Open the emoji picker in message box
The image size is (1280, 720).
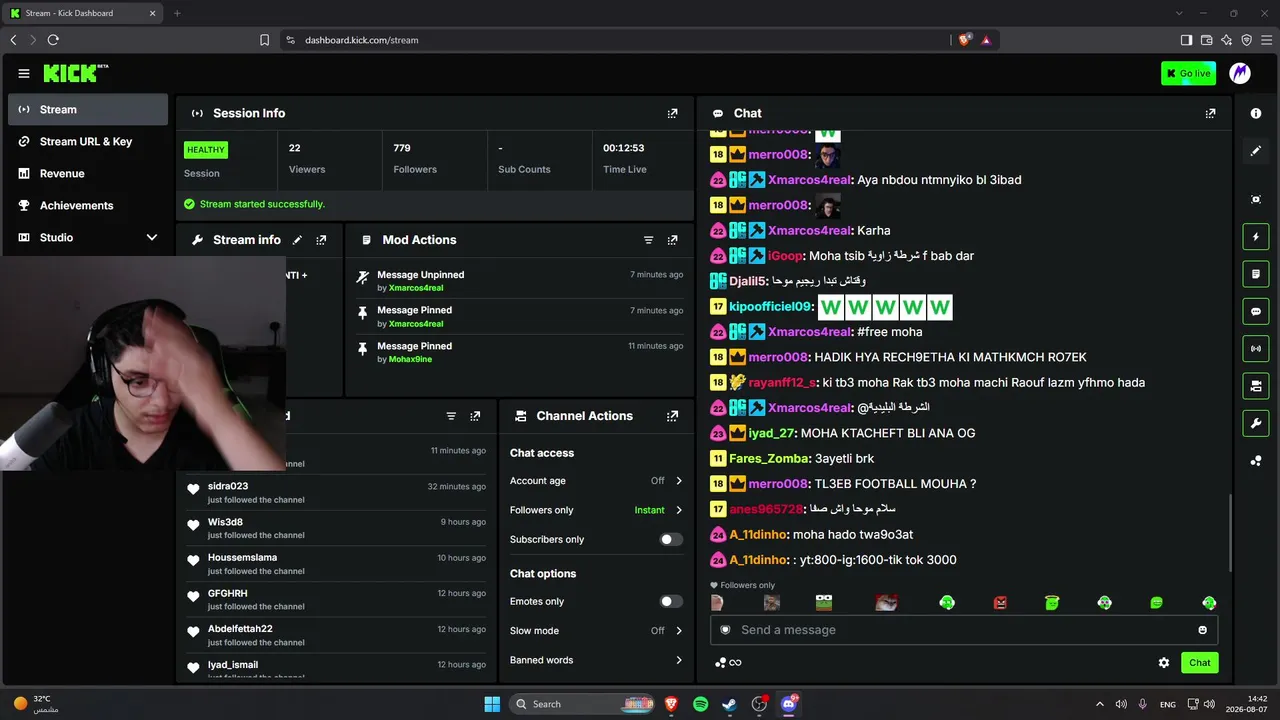1202,630
